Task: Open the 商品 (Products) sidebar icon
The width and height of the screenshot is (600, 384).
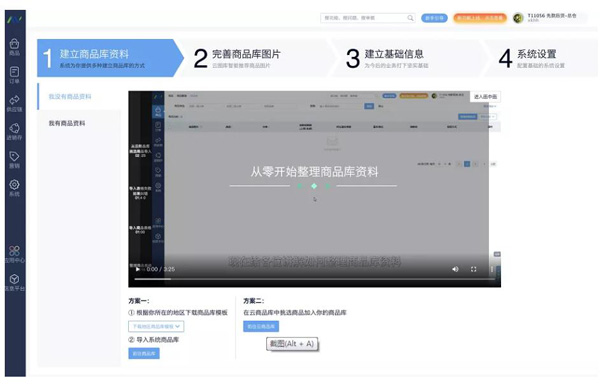Action: [15, 47]
